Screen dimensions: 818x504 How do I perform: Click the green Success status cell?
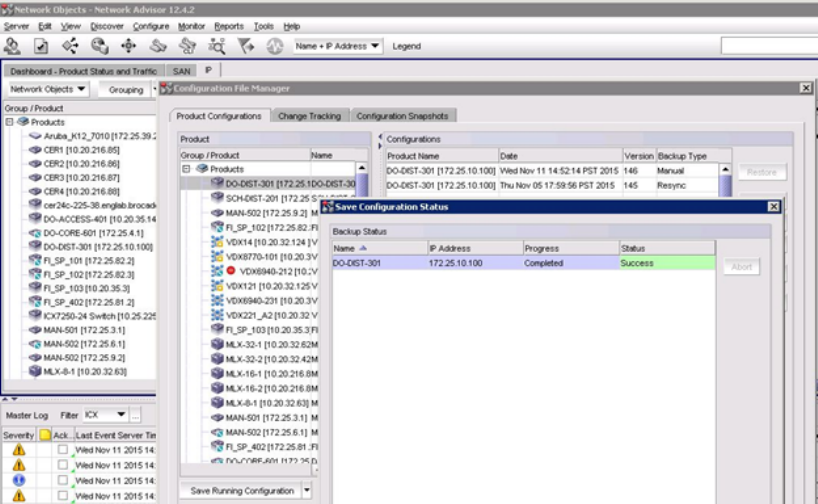667,263
